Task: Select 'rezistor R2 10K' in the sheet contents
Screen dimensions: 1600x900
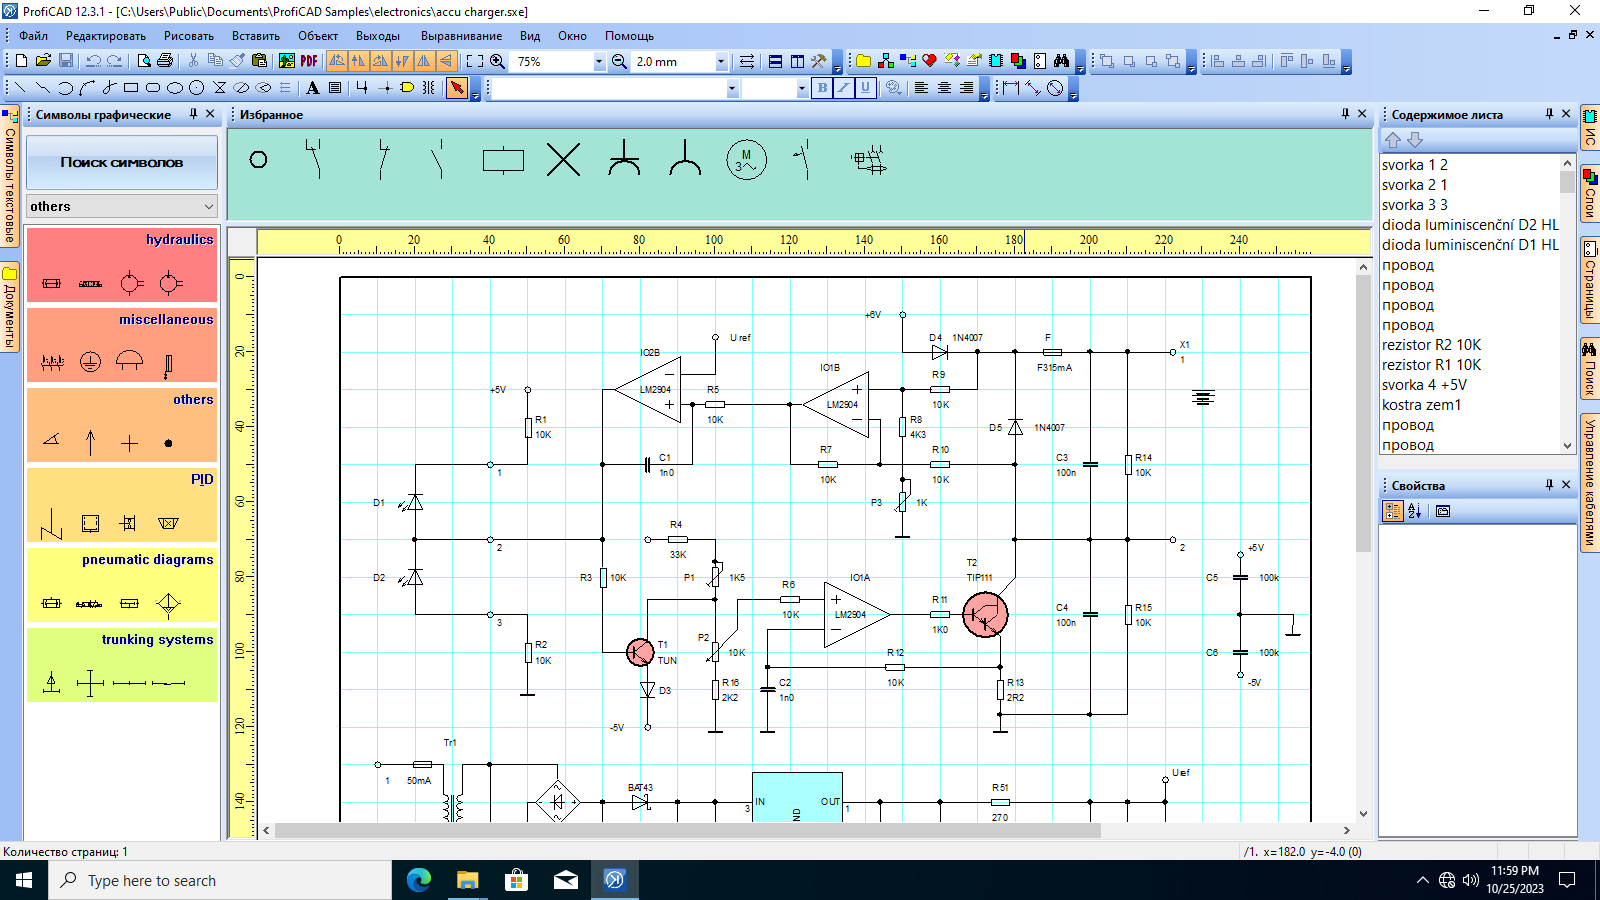Action: [x=1431, y=345]
